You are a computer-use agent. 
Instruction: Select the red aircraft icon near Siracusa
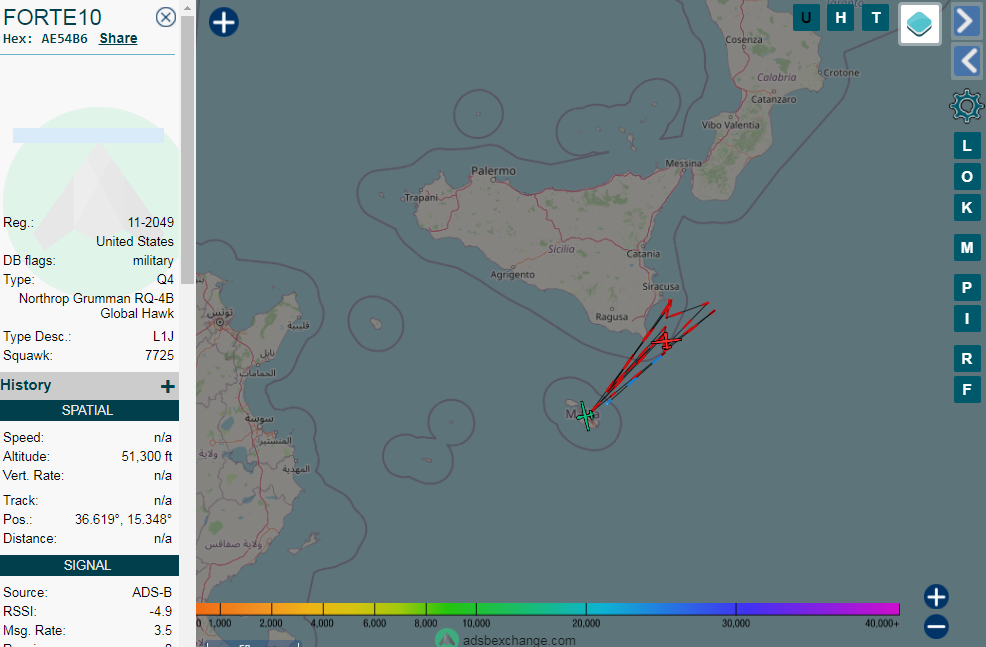point(666,341)
